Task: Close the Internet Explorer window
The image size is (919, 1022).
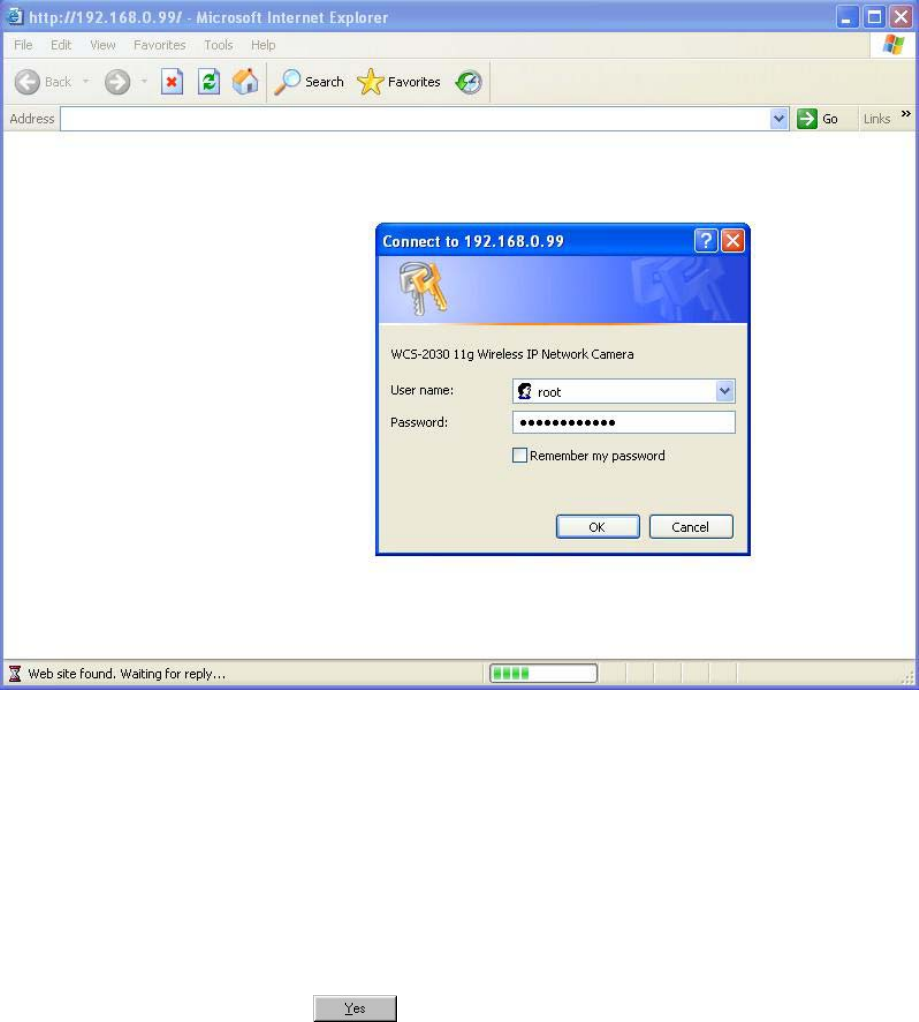Action: coord(901,17)
